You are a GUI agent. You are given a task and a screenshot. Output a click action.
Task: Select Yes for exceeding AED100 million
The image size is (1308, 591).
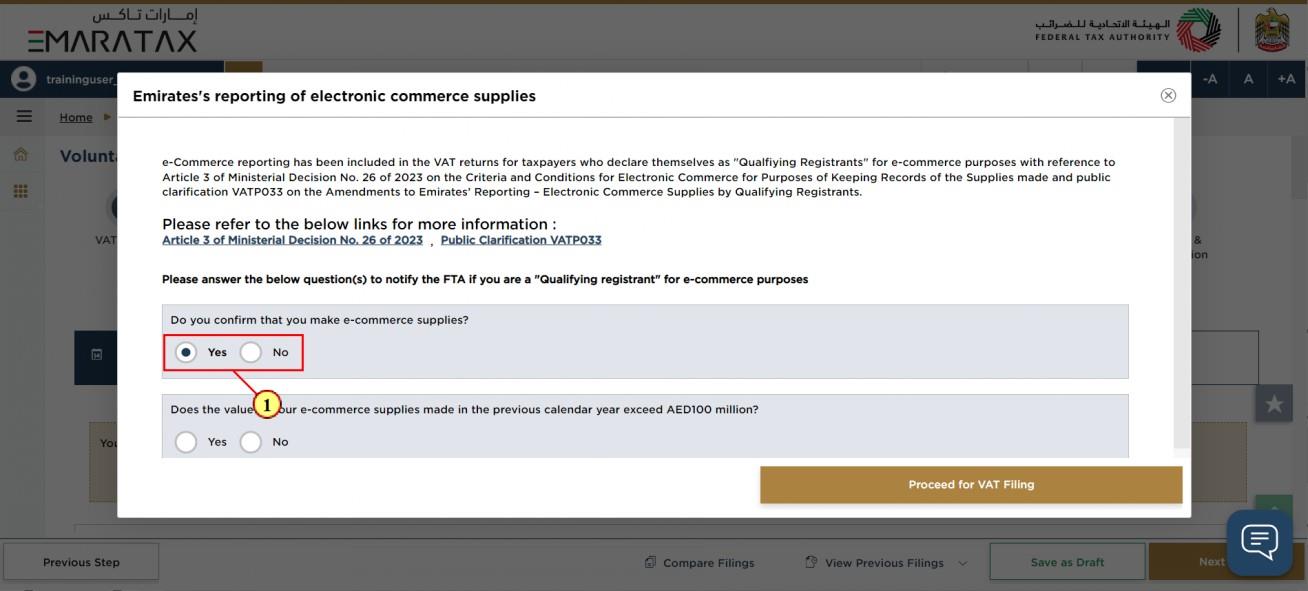(x=186, y=442)
